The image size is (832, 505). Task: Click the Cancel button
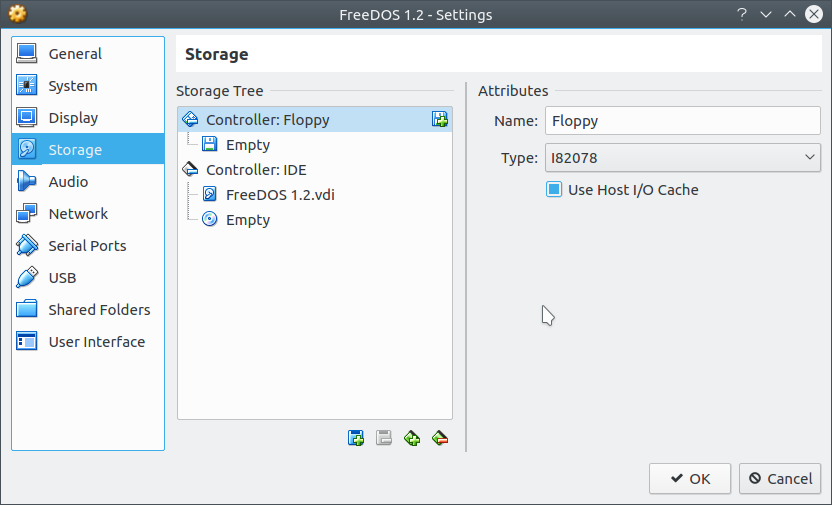point(780,478)
